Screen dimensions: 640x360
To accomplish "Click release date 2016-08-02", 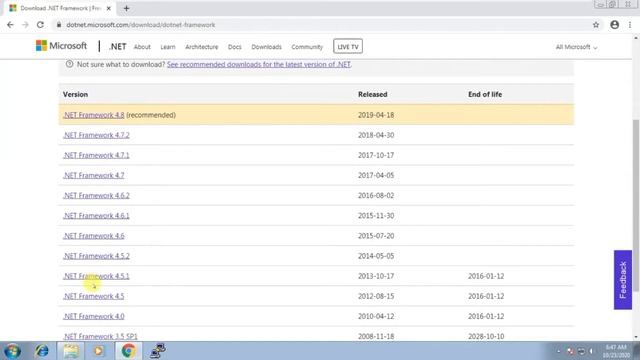I will click(x=376, y=196).
